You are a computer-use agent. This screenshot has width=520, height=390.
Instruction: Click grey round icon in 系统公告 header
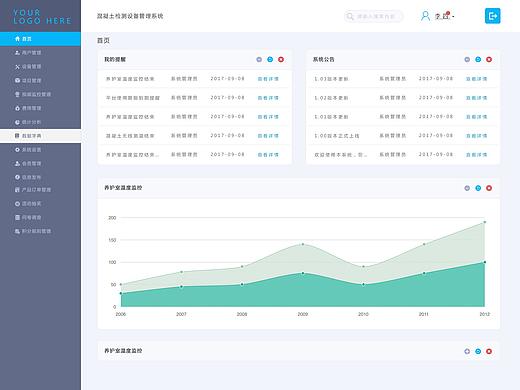click(x=467, y=59)
